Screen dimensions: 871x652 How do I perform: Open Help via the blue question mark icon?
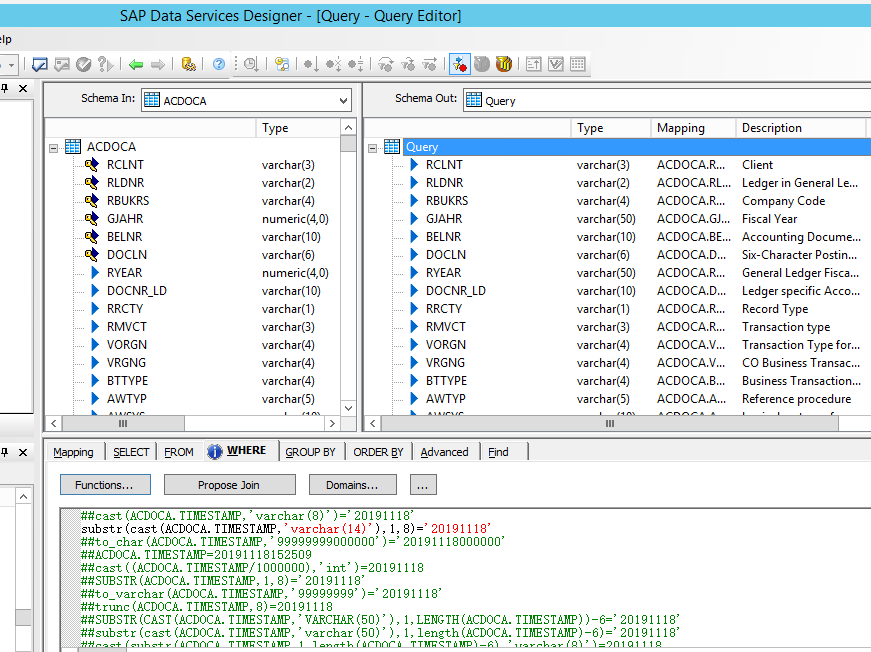click(221, 64)
